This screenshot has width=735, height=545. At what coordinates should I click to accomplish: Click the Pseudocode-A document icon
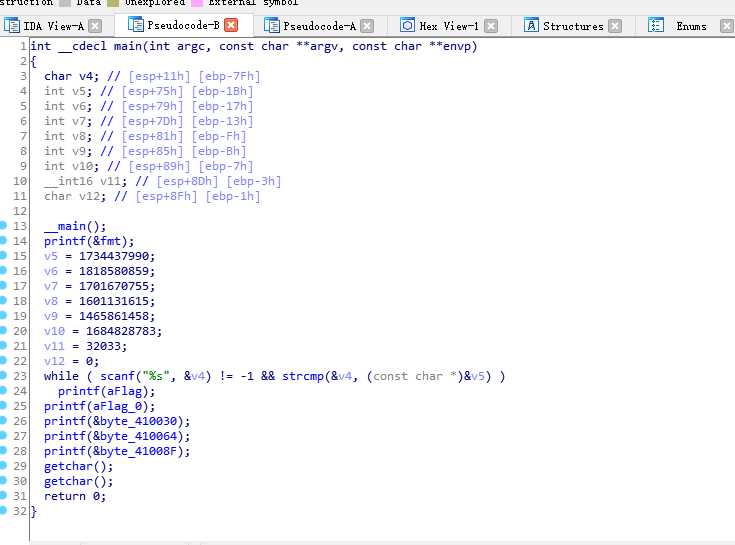click(271, 25)
